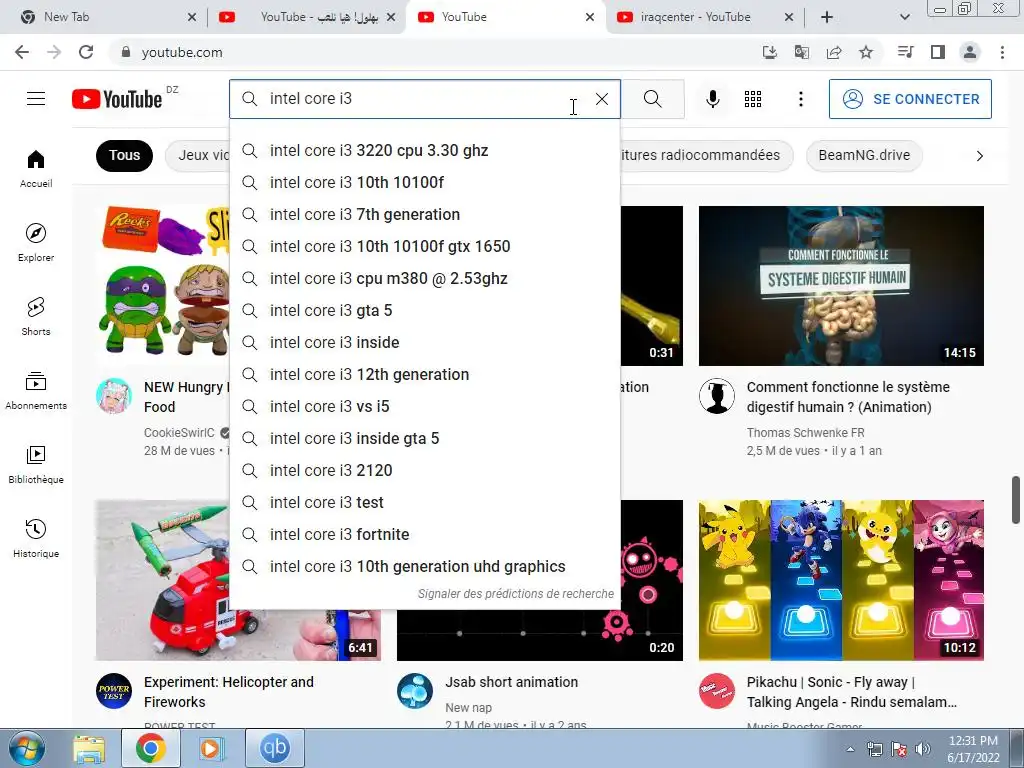Open Explorer in the sidebar

pyautogui.click(x=36, y=243)
